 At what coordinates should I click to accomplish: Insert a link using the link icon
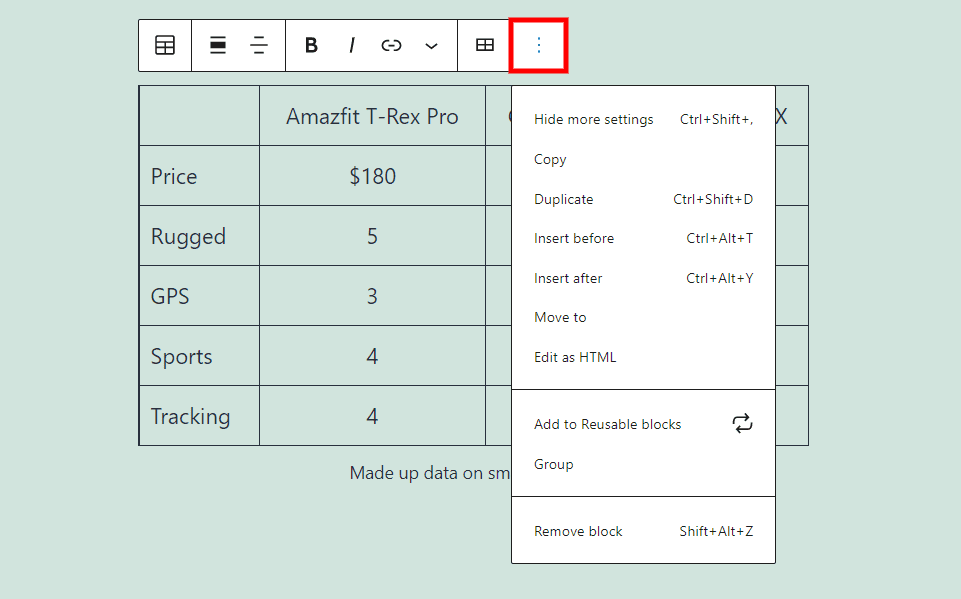(391, 45)
